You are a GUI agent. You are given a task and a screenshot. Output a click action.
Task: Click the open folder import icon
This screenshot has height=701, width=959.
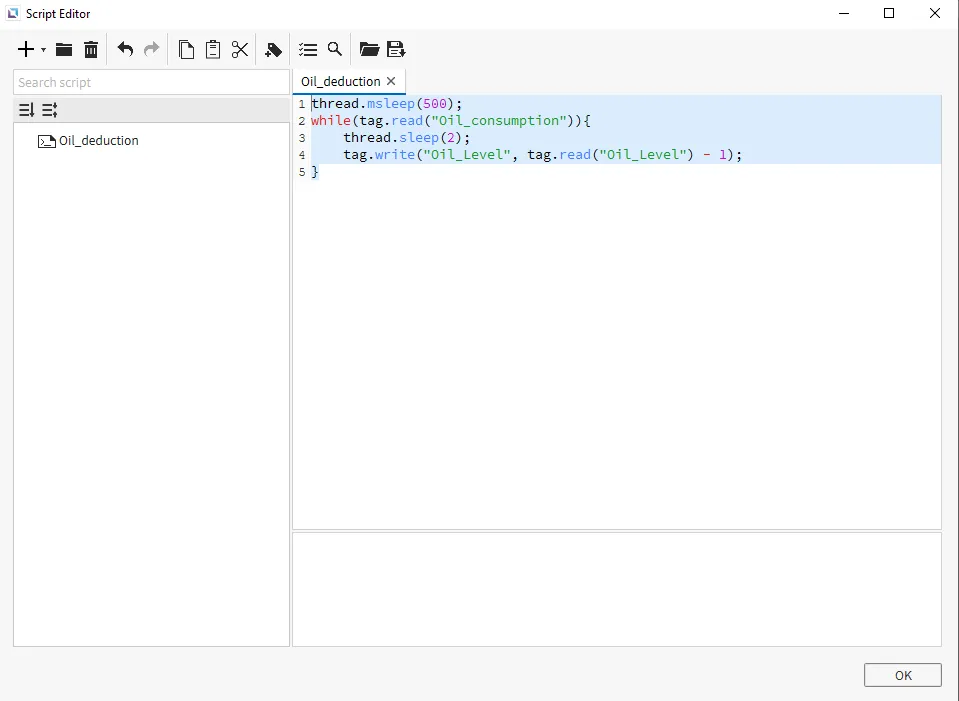coord(369,49)
